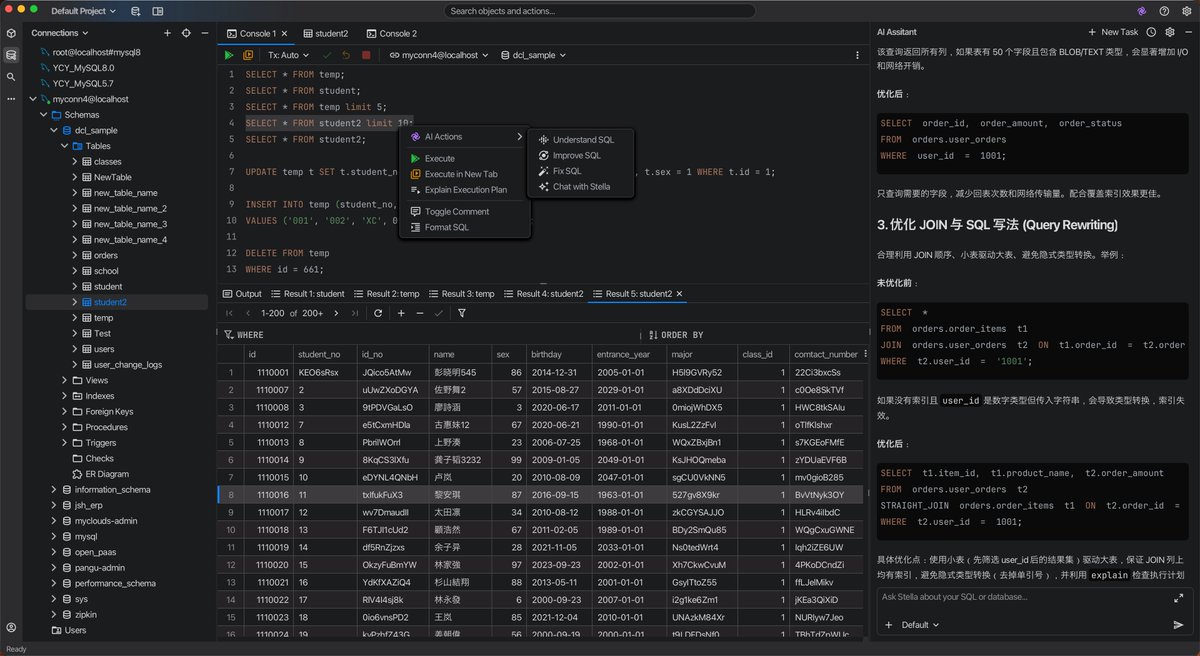This screenshot has height=656, width=1200.
Task: Open the Tx: Auto transaction mode dropdown
Action: click(x=289, y=55)
